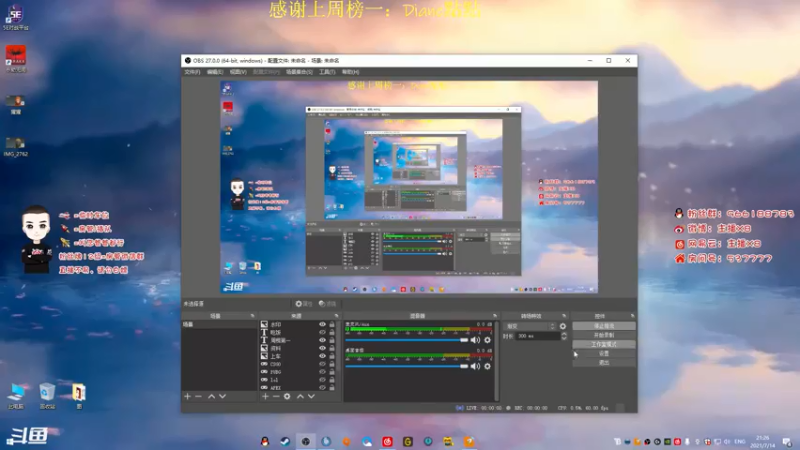The height and width of the screenshot is (450, 800).
Task: Open source properties via the gear icon
Action: pos(287,396)
